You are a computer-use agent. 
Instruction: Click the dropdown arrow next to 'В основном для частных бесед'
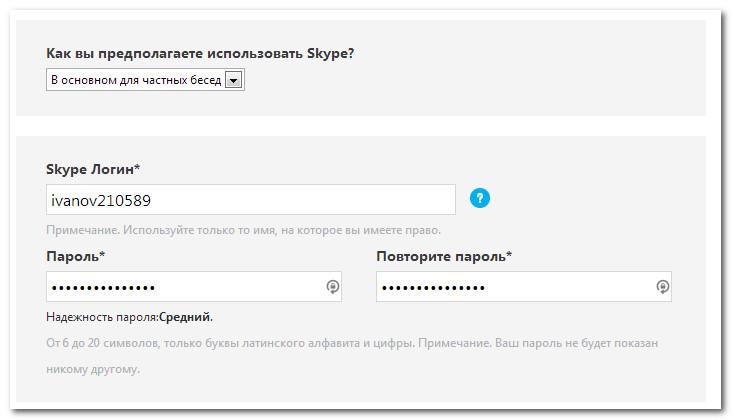point(234,80)
